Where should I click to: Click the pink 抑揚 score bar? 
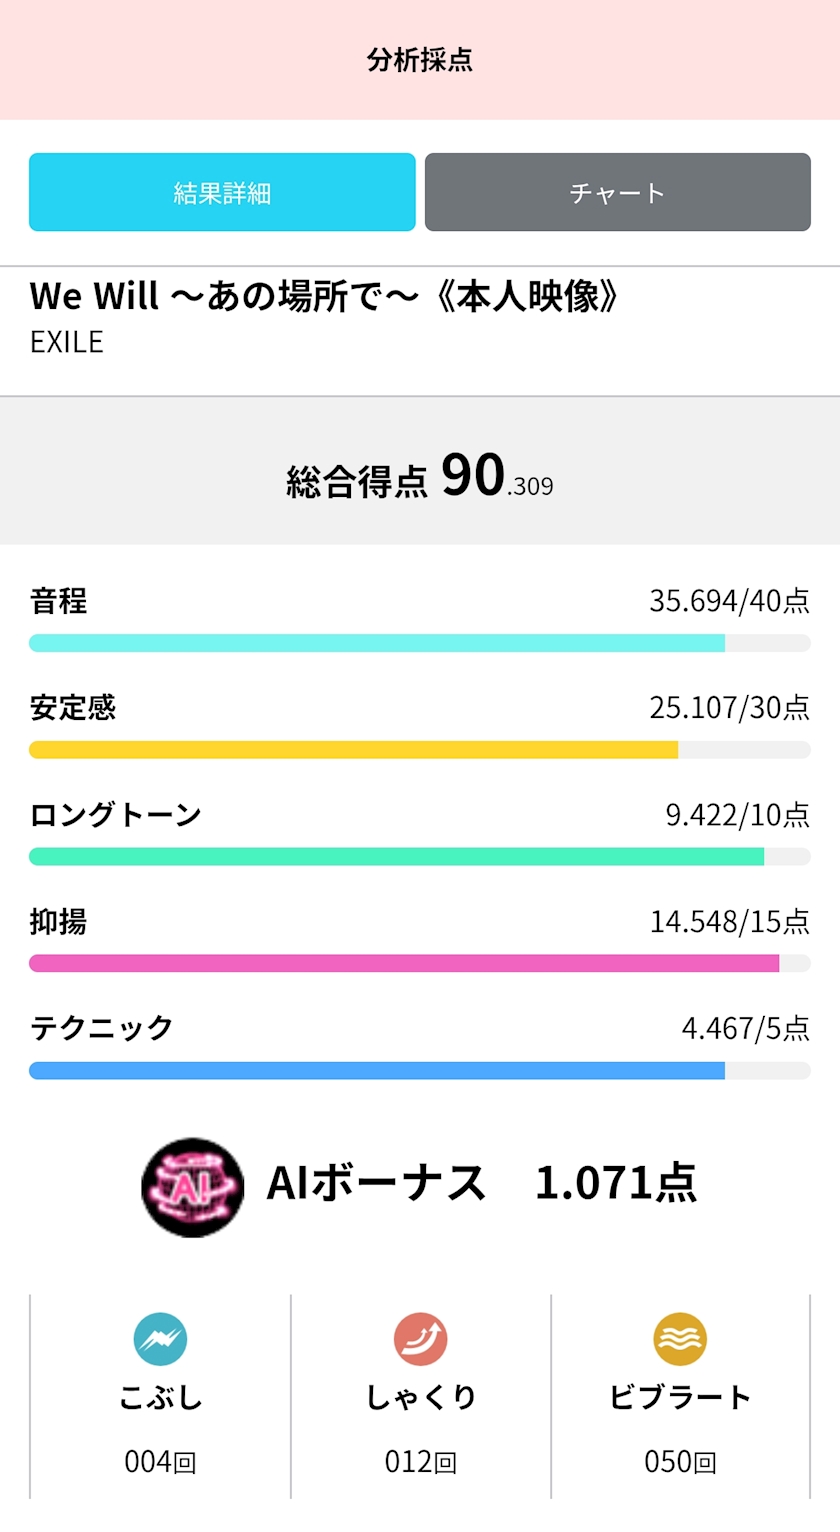(404, 963)
